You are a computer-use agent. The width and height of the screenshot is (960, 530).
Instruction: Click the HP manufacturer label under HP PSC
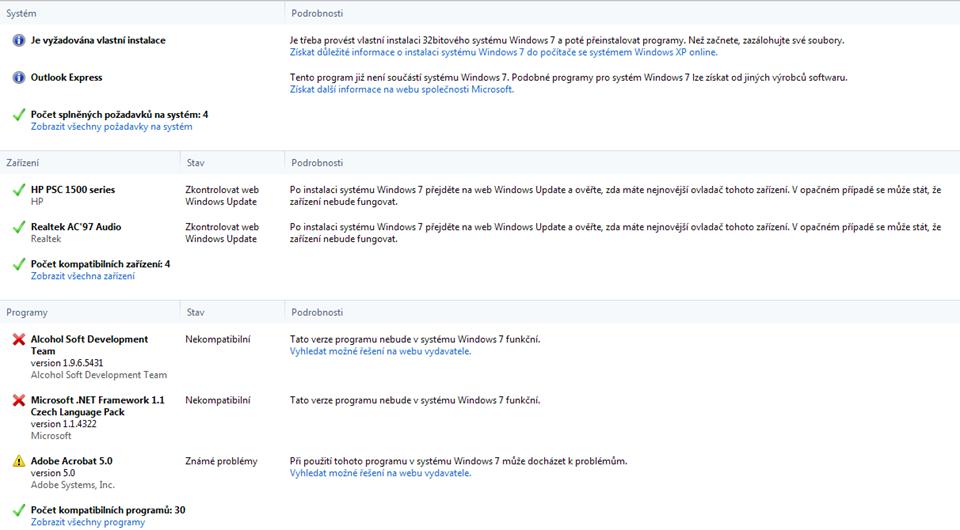(x=37, y=201)
